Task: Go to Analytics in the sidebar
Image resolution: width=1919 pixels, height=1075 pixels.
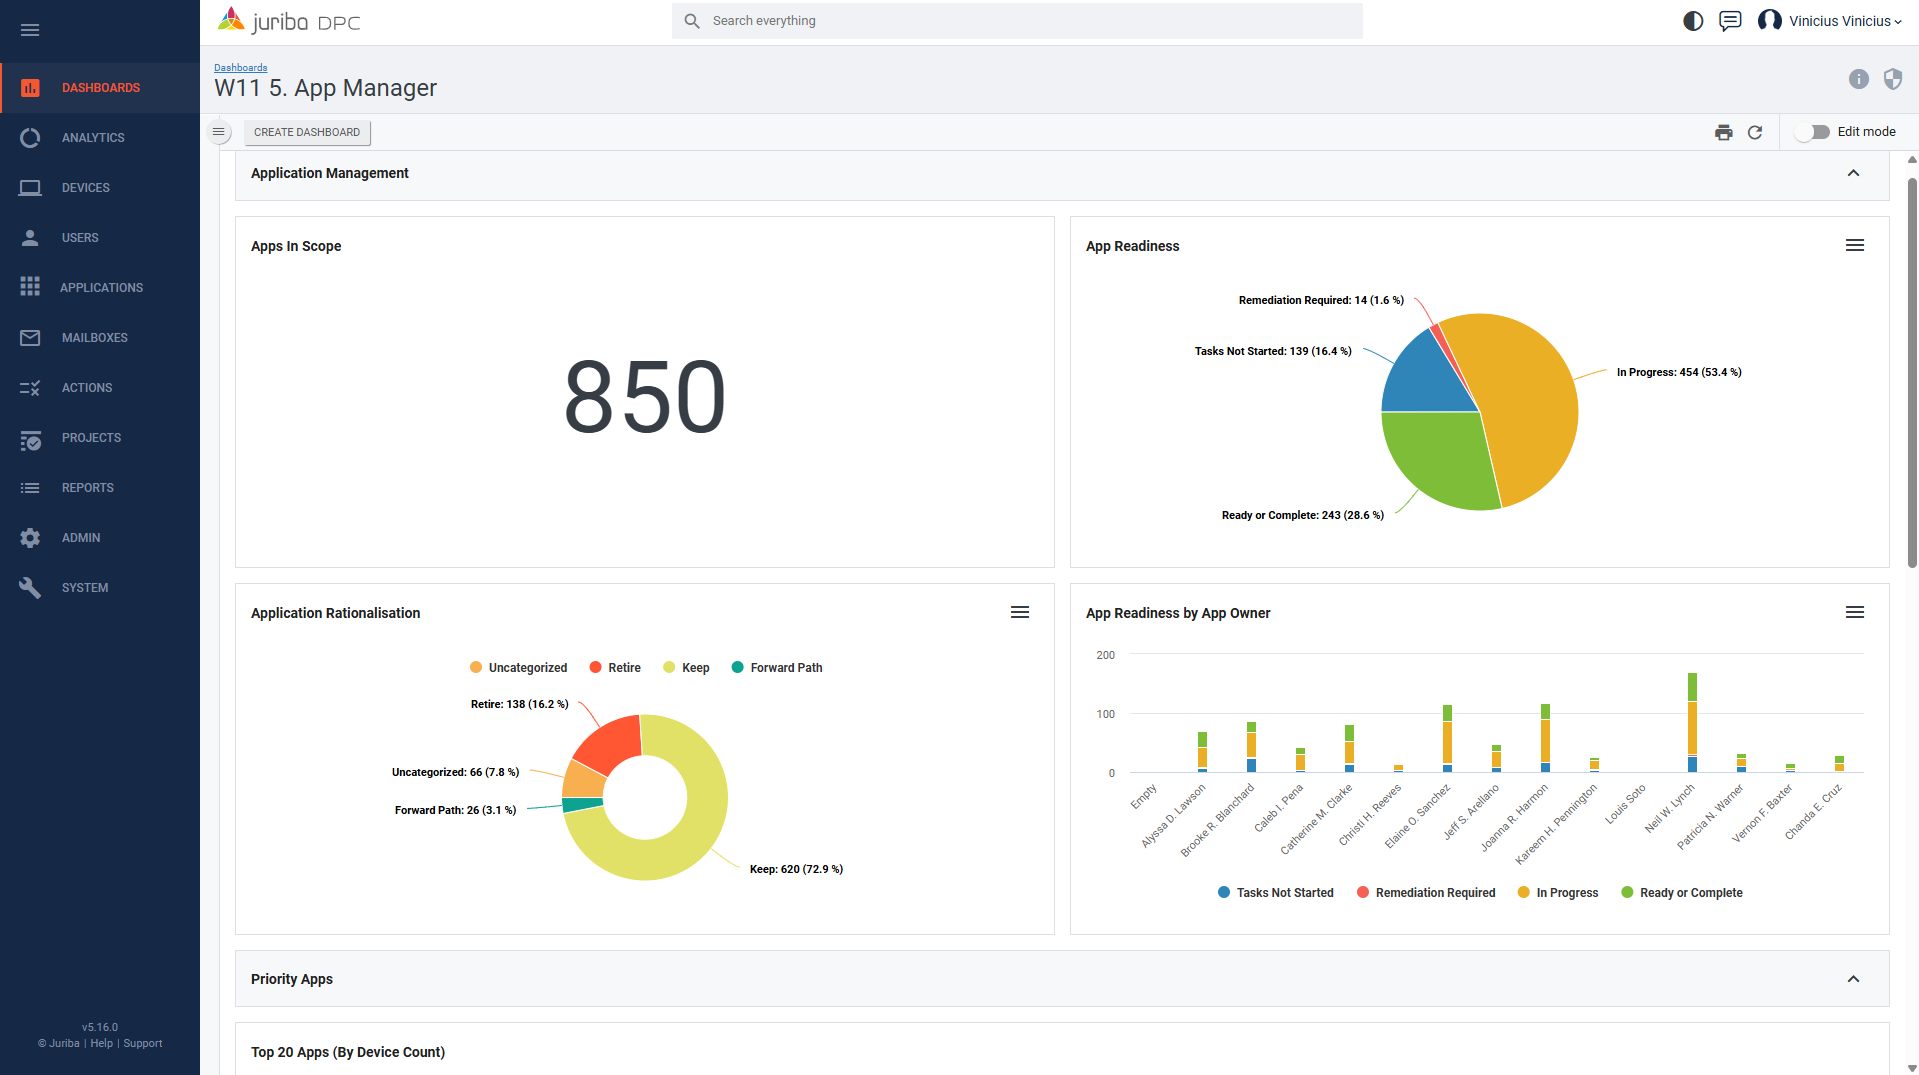Action: pyautogui.click(x=93, y=138)
